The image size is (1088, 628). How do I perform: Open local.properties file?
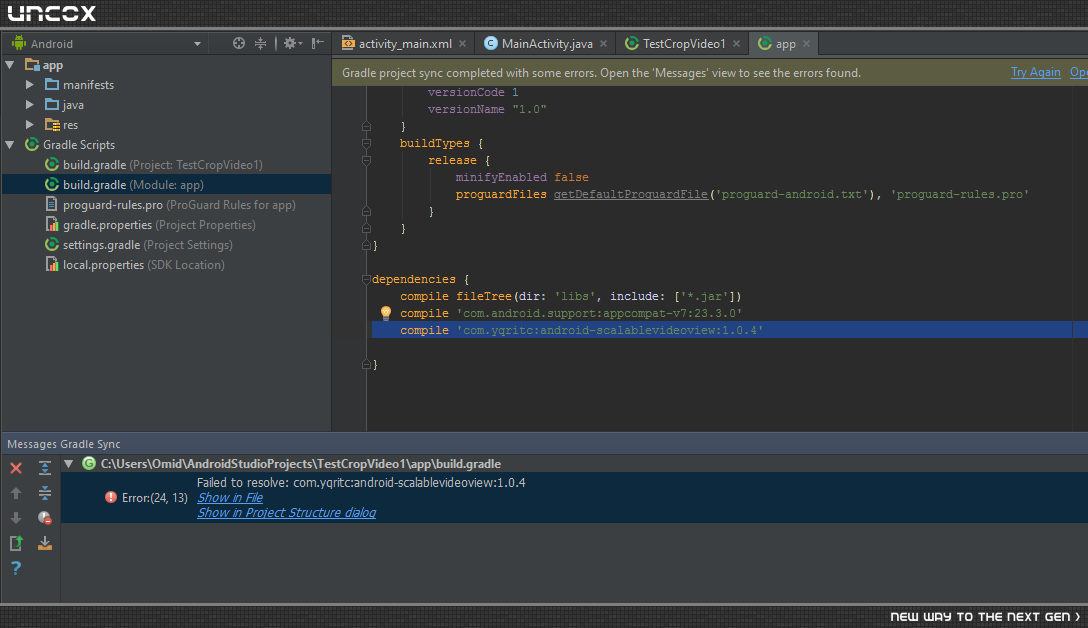[167, 265]
